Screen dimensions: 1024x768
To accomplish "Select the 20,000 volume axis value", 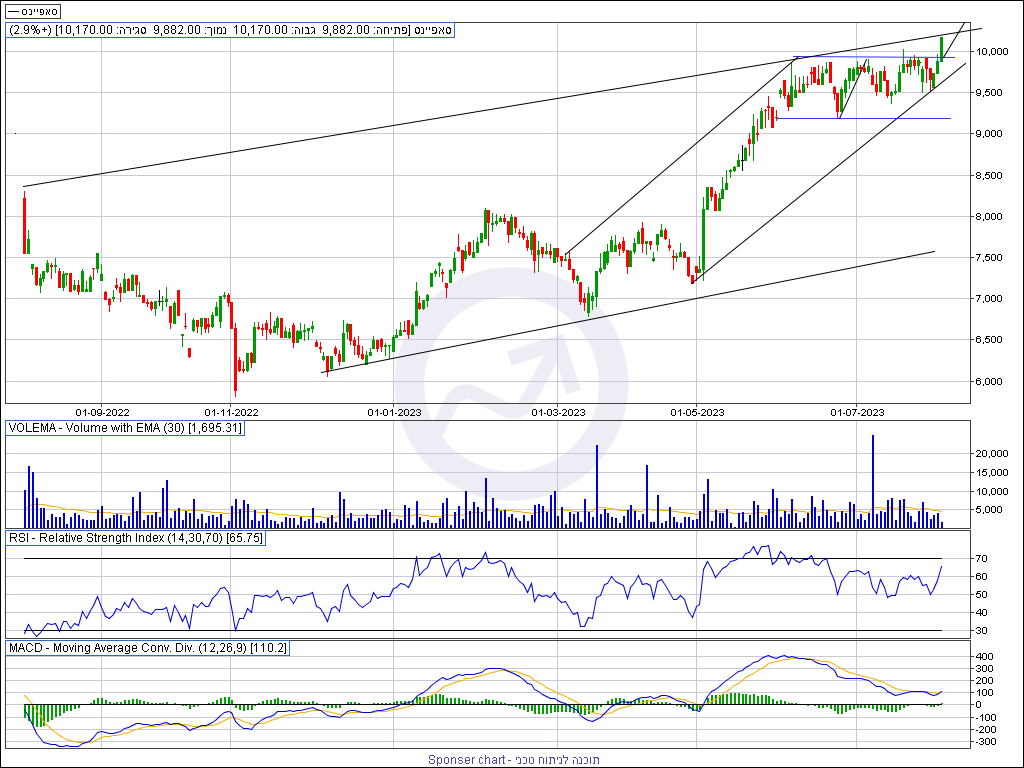I will click(993, 453).
